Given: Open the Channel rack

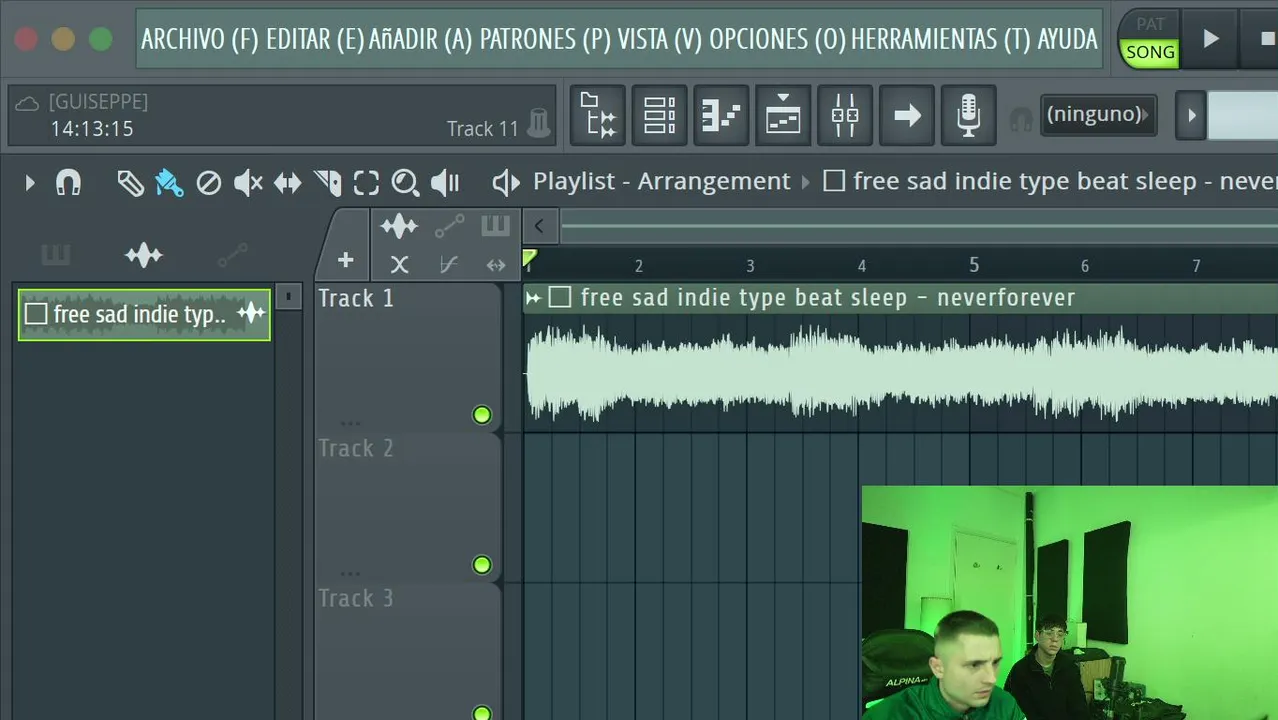Looking at the screenshot, I should pyautogui.click(x=660, y=116).
